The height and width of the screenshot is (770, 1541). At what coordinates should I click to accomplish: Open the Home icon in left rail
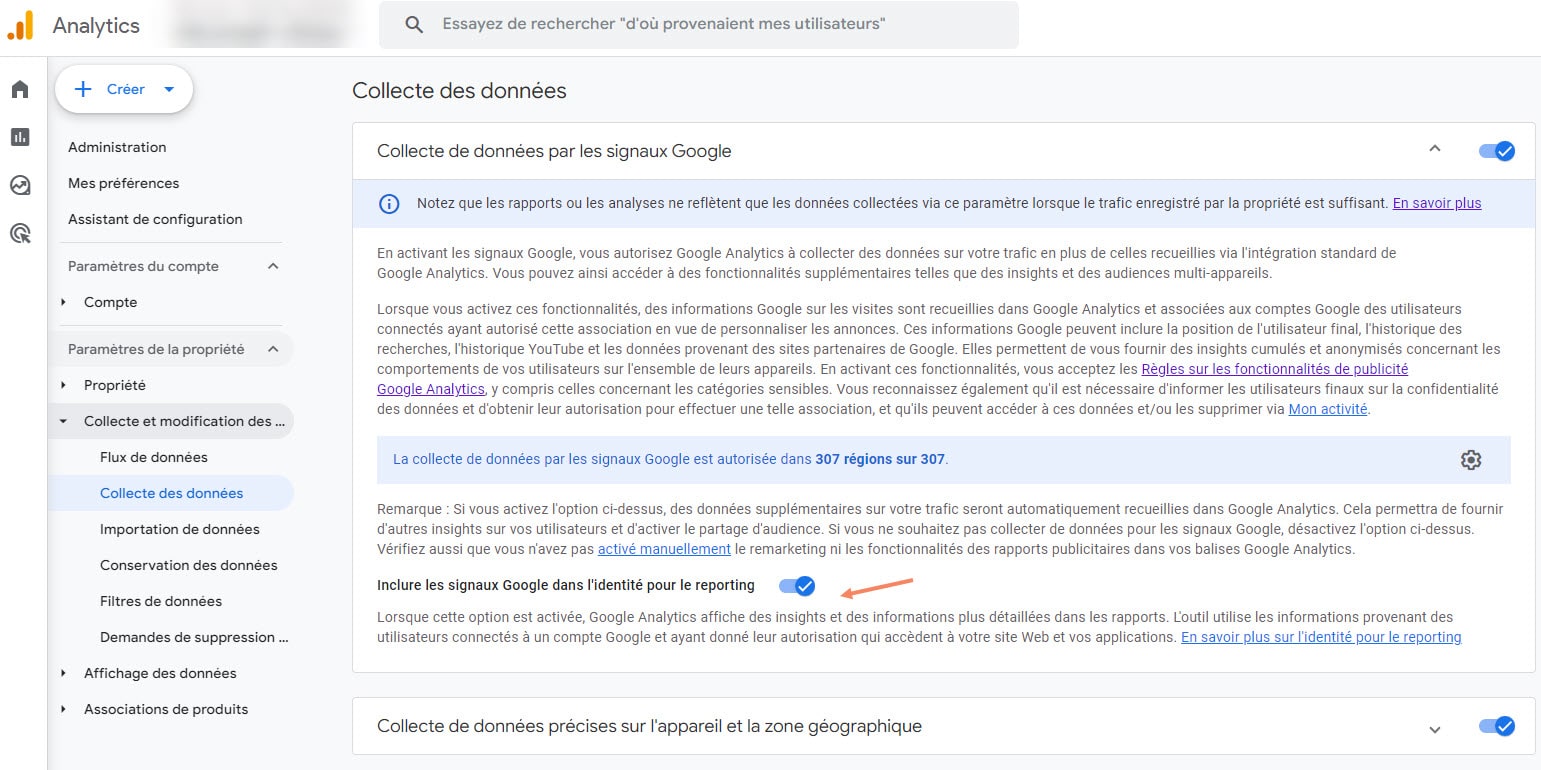click(x=20, y=90)
